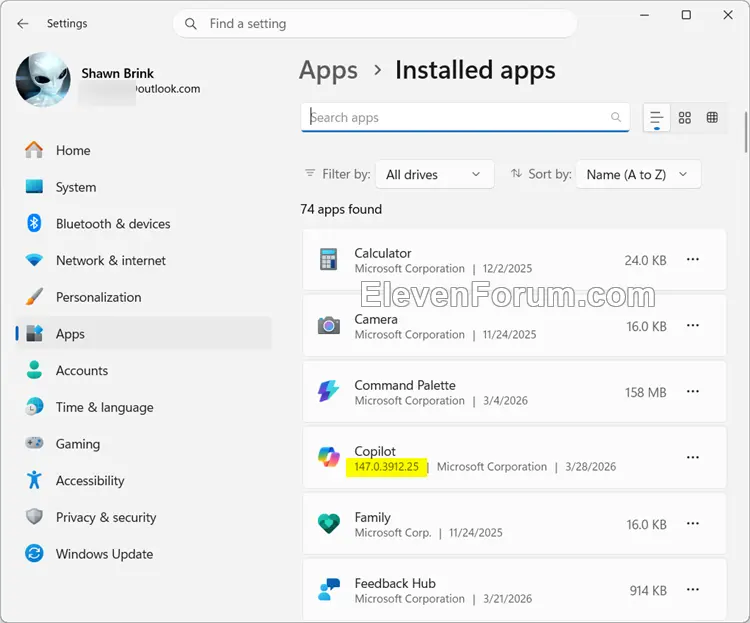Click the search magnifier in Find a setting
750x623 pixels.
click(x=190, y=23)
